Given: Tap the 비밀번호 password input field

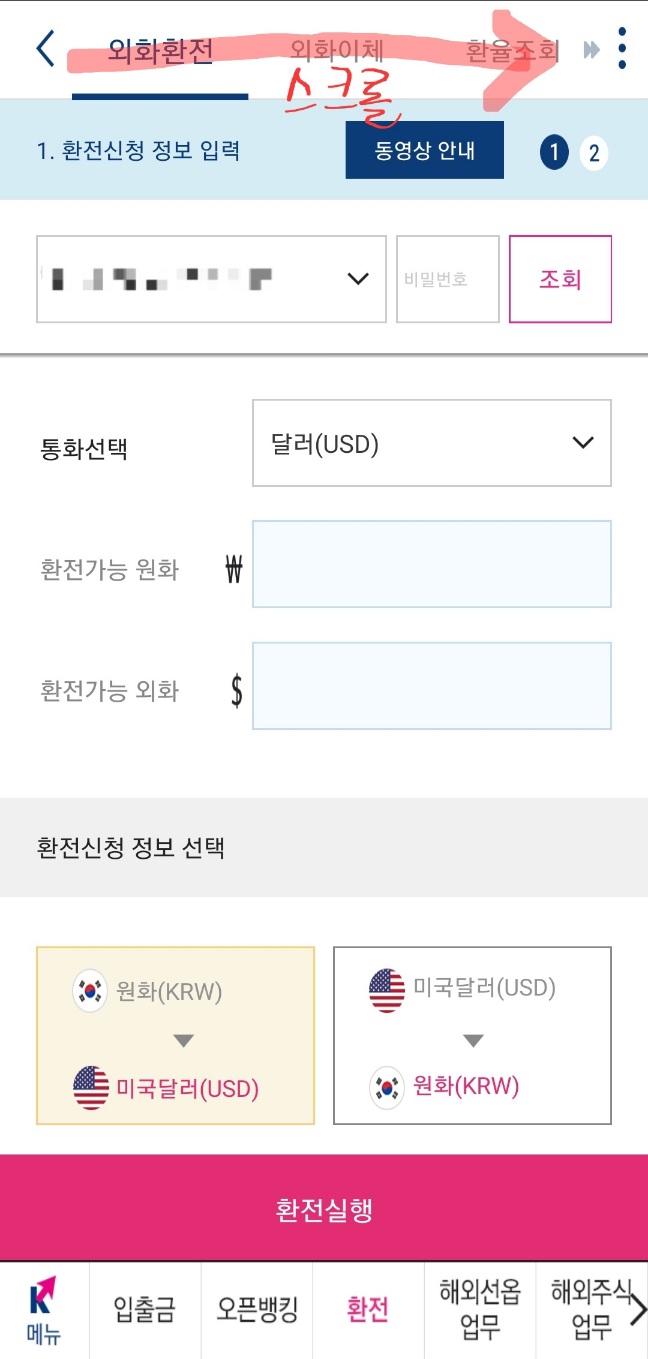Looking at the screenshot, I should coord(447,278).
